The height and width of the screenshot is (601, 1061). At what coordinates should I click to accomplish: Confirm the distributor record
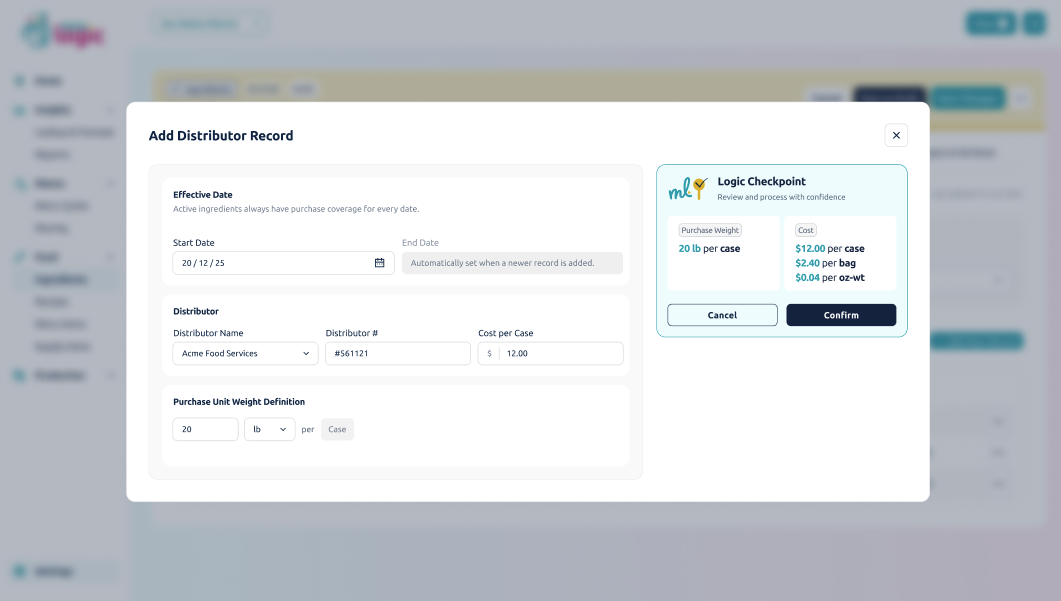tap(841, 315)
